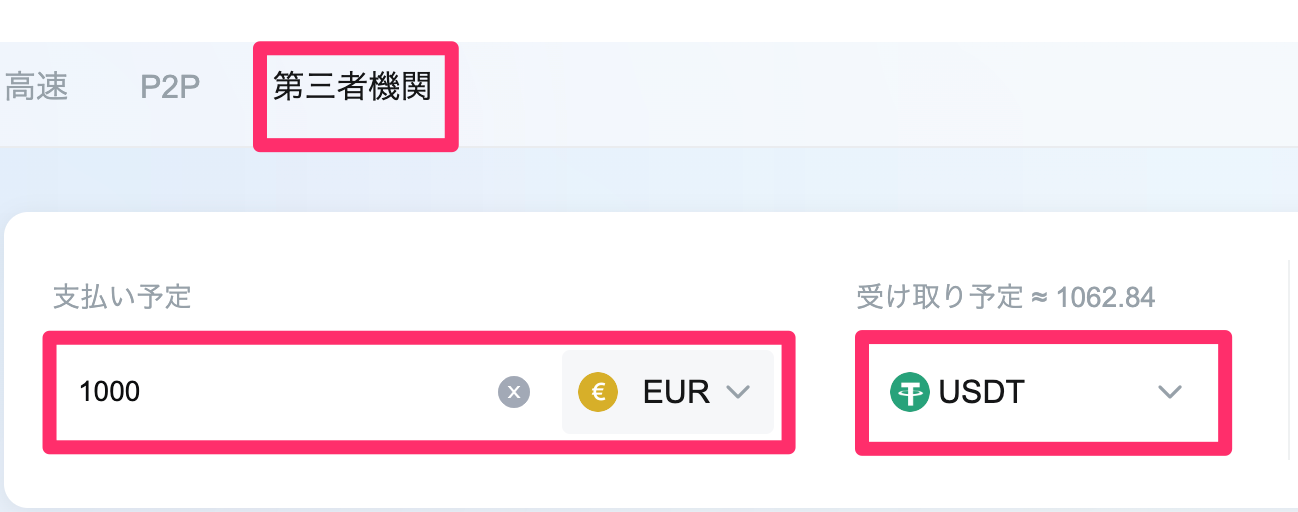The height and width of the screenshot is (512, 1298).
Task: Expand the USDT selector chevron arrow
Action: coord(1170,392)
